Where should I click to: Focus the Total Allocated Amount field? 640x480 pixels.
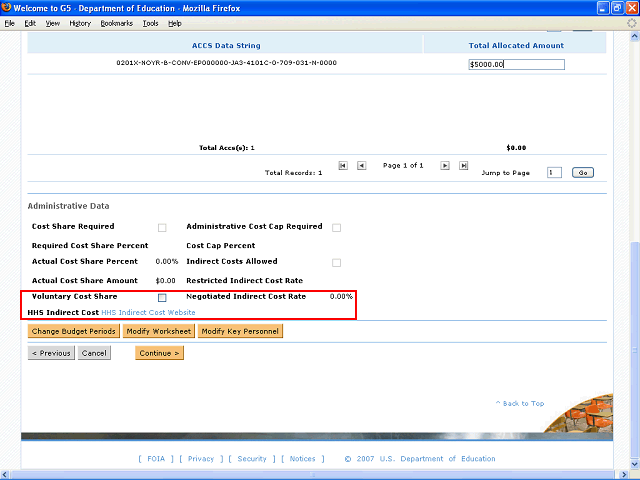click(x=516, y=64)
